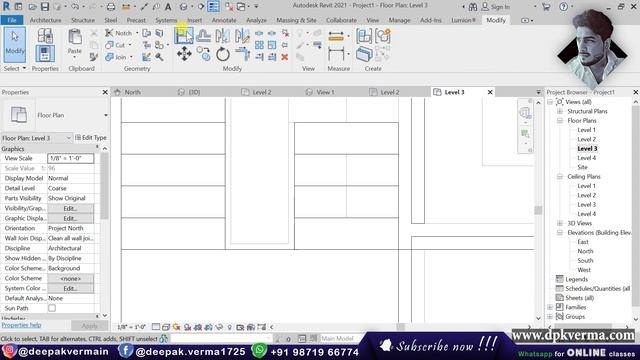Click the Text 'A' icon in quick access toolbar

click(x=168, y=7)
